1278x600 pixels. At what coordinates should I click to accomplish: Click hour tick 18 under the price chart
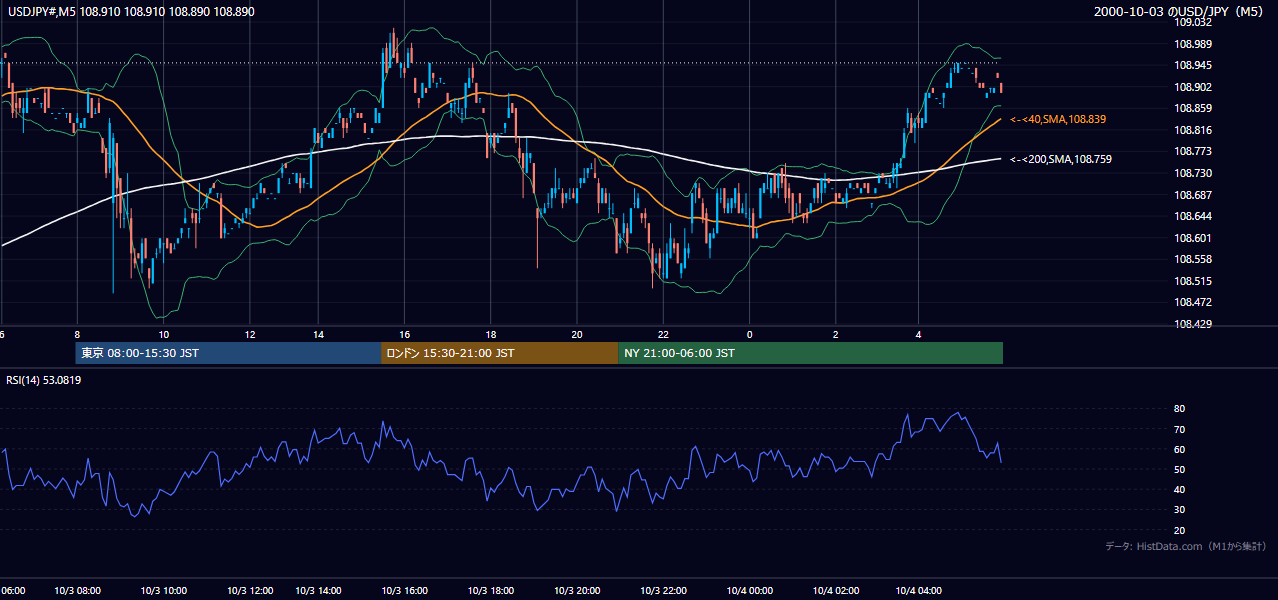[x=491, y=334]
